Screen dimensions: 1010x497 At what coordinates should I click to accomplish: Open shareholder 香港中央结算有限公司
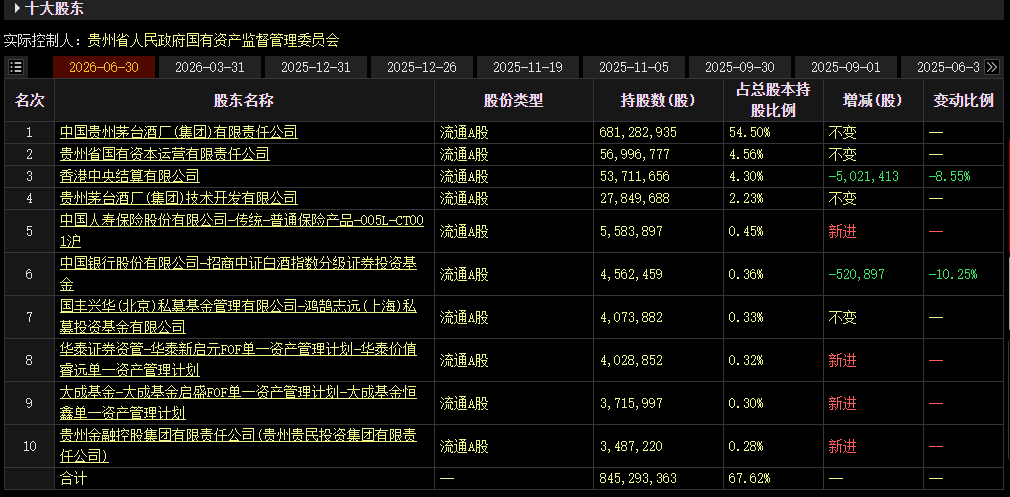coord(129,176)
